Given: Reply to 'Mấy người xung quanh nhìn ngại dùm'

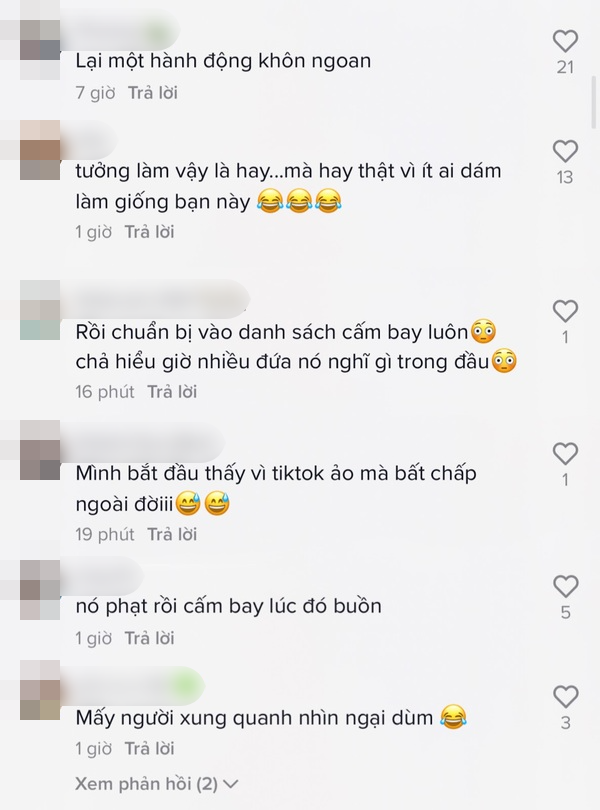Looking at the screenshot, I should [149, 748].
